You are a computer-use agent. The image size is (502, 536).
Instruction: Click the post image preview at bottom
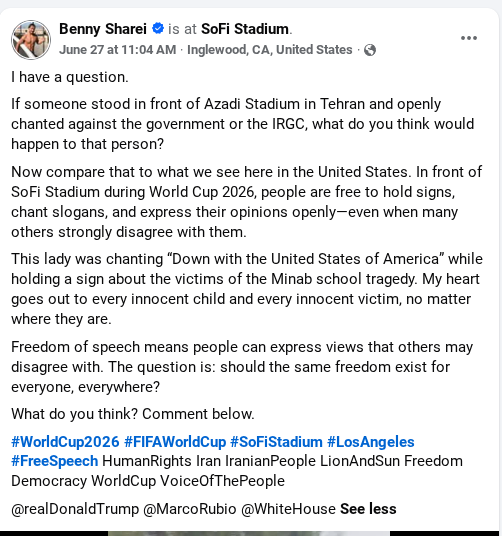tap(251, 533)
